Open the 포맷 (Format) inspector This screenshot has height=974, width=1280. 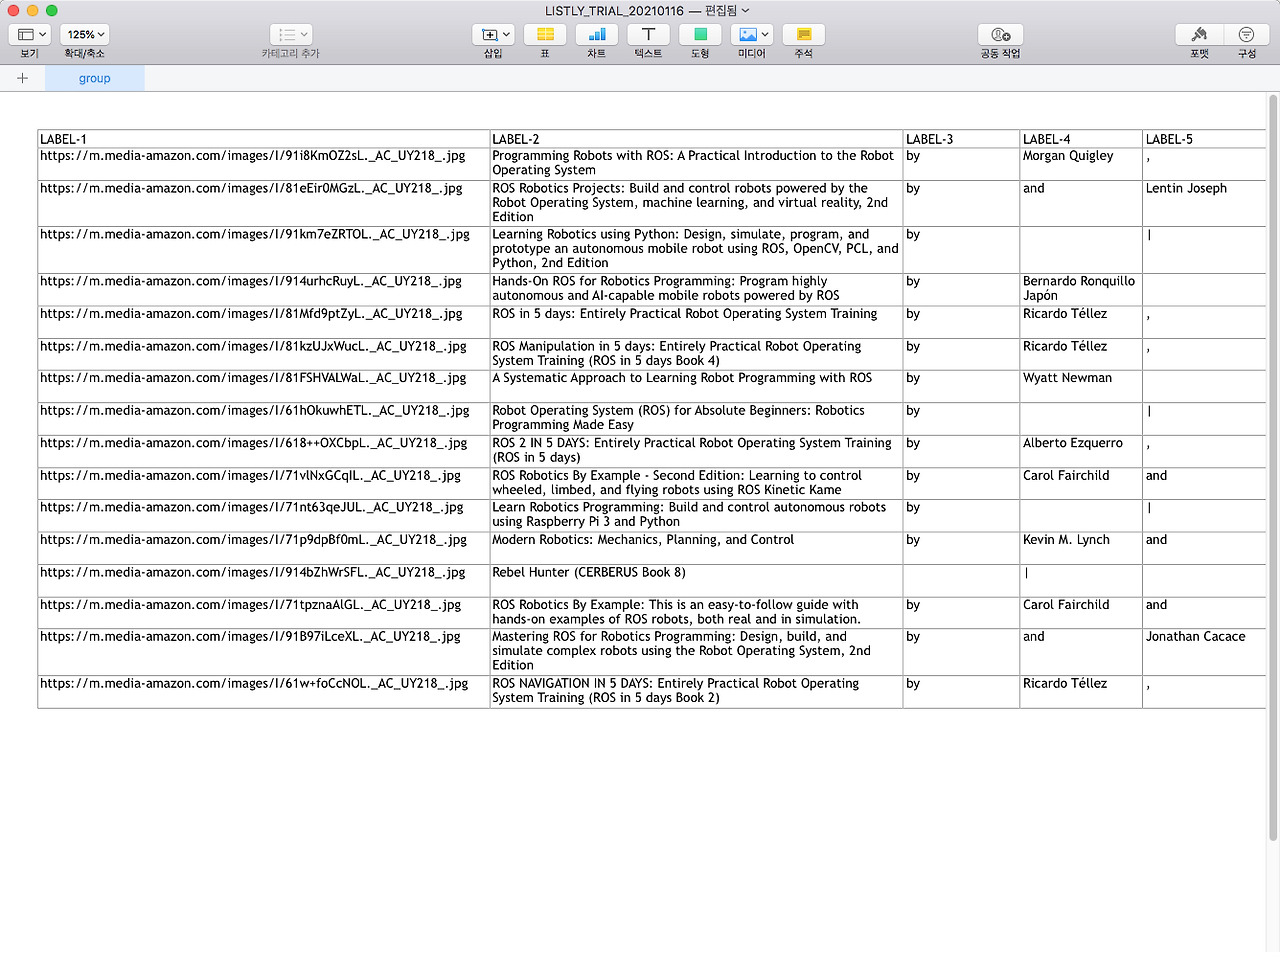pyautogui.click(x=1199, y=35)
